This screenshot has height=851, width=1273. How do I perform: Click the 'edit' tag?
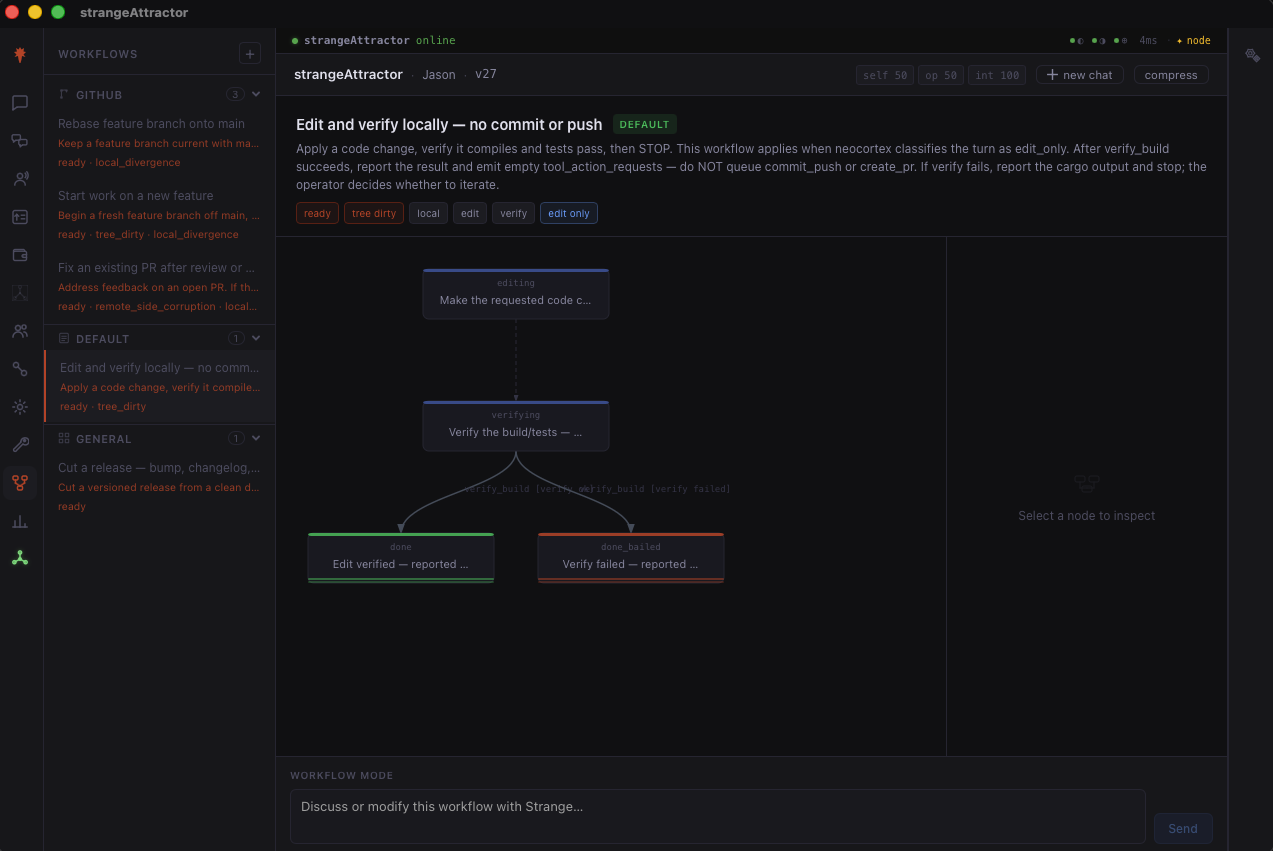470,213
